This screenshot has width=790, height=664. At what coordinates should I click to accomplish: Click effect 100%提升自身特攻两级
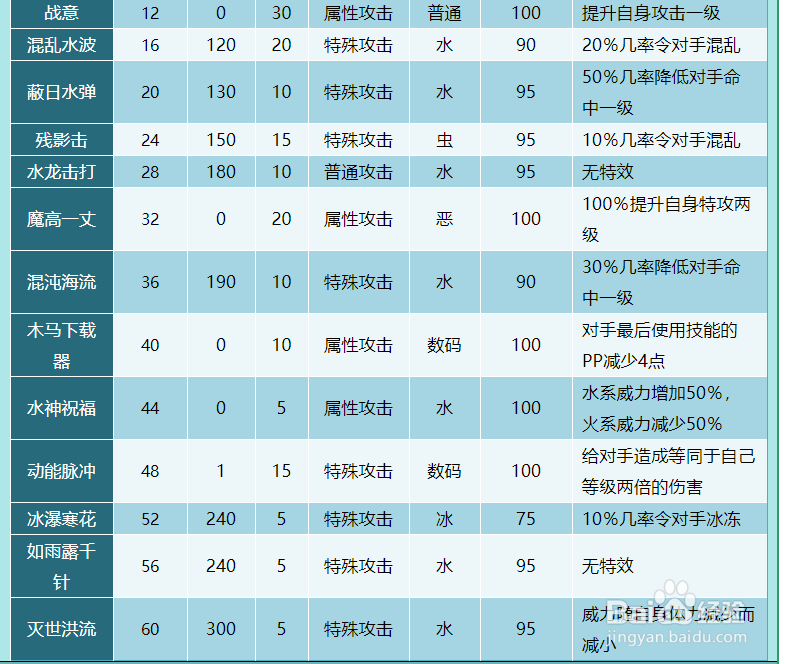coord(666,219)
